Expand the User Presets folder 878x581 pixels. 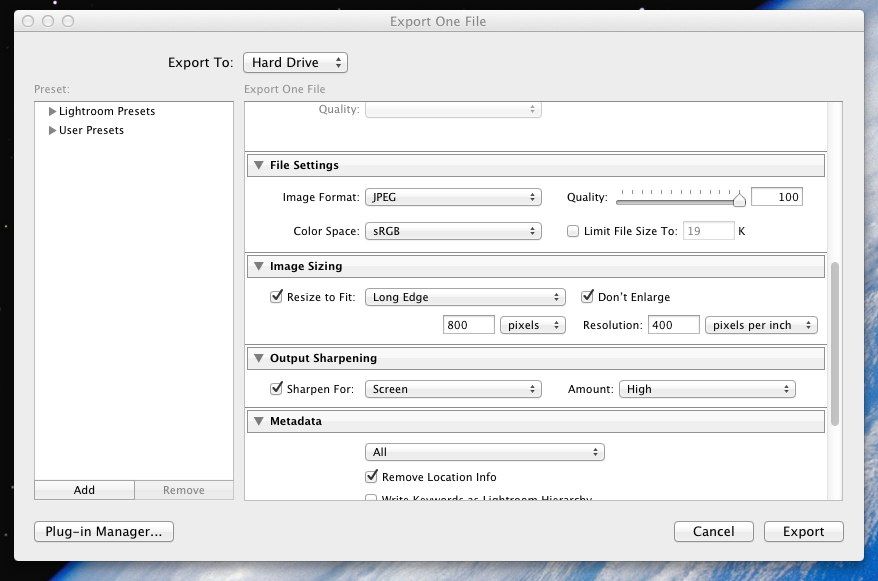point(52,131)
